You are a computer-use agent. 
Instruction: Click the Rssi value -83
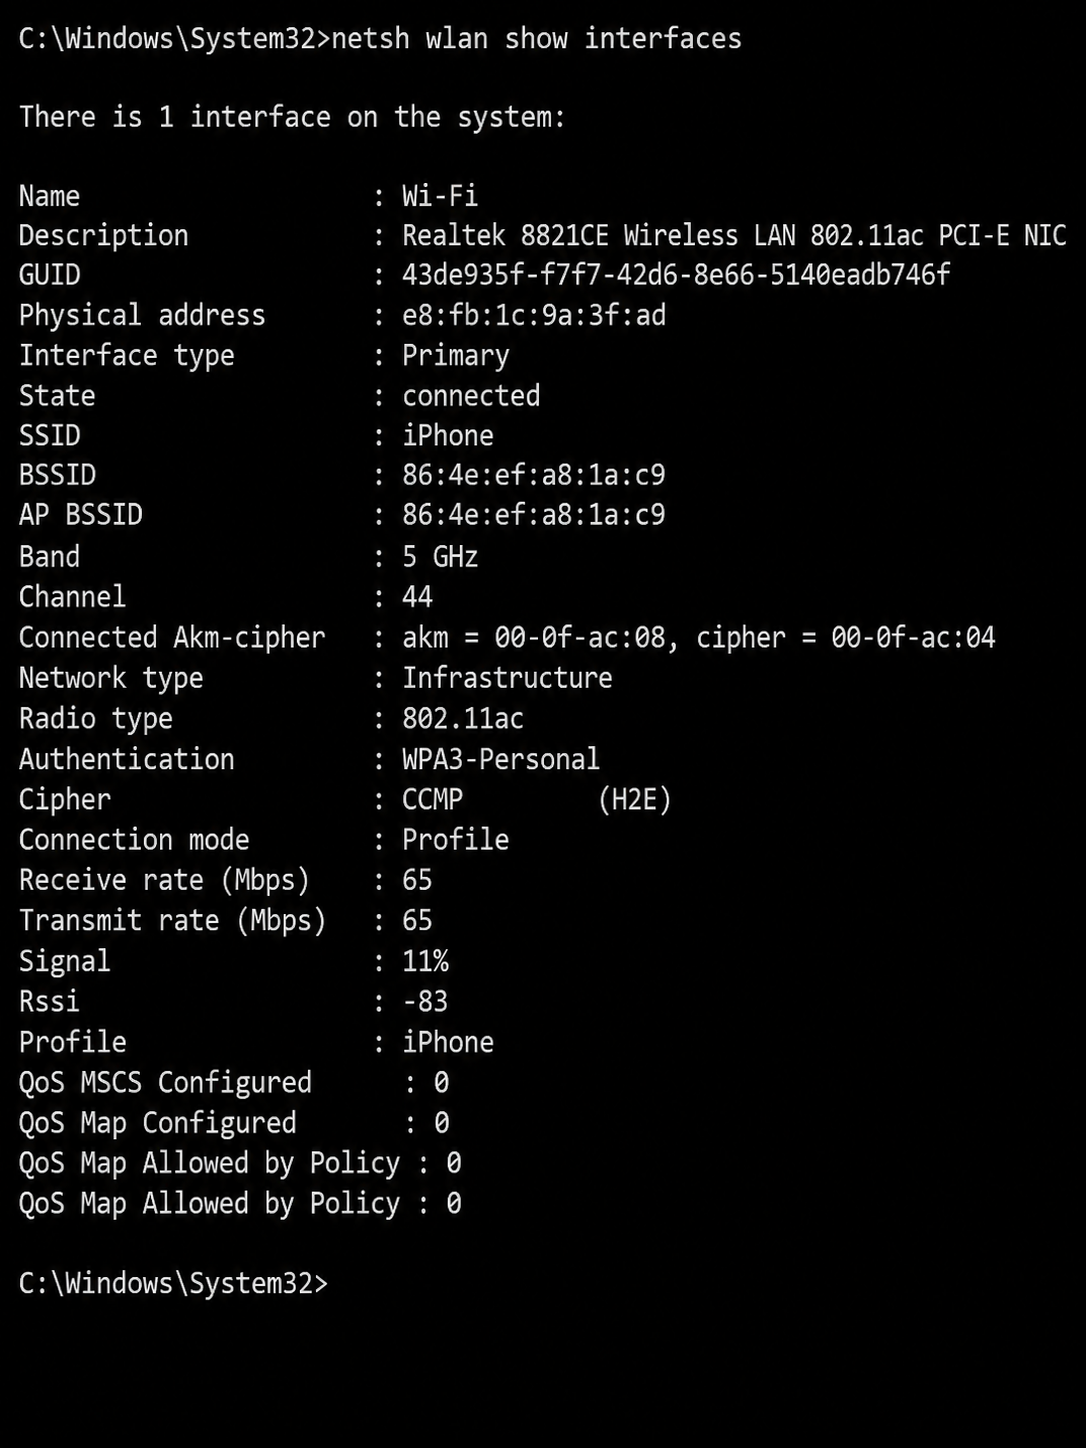point(425,1001)
